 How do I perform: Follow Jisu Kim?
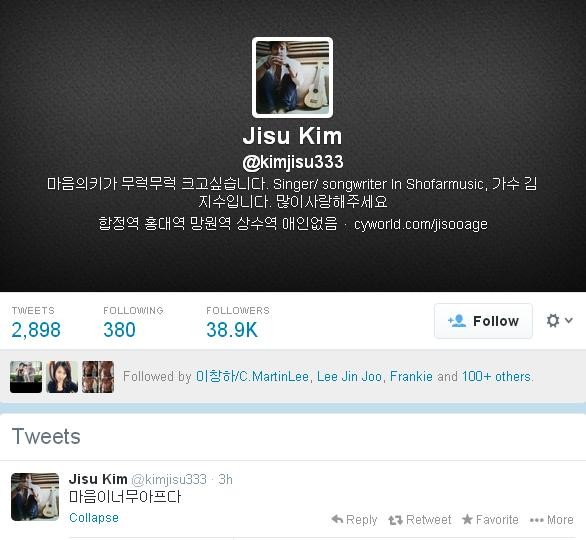coord(483,321)
